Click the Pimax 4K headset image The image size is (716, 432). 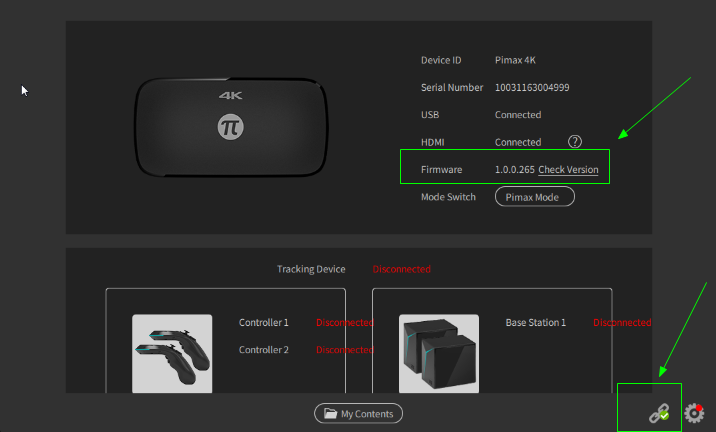tap(231, 127)
